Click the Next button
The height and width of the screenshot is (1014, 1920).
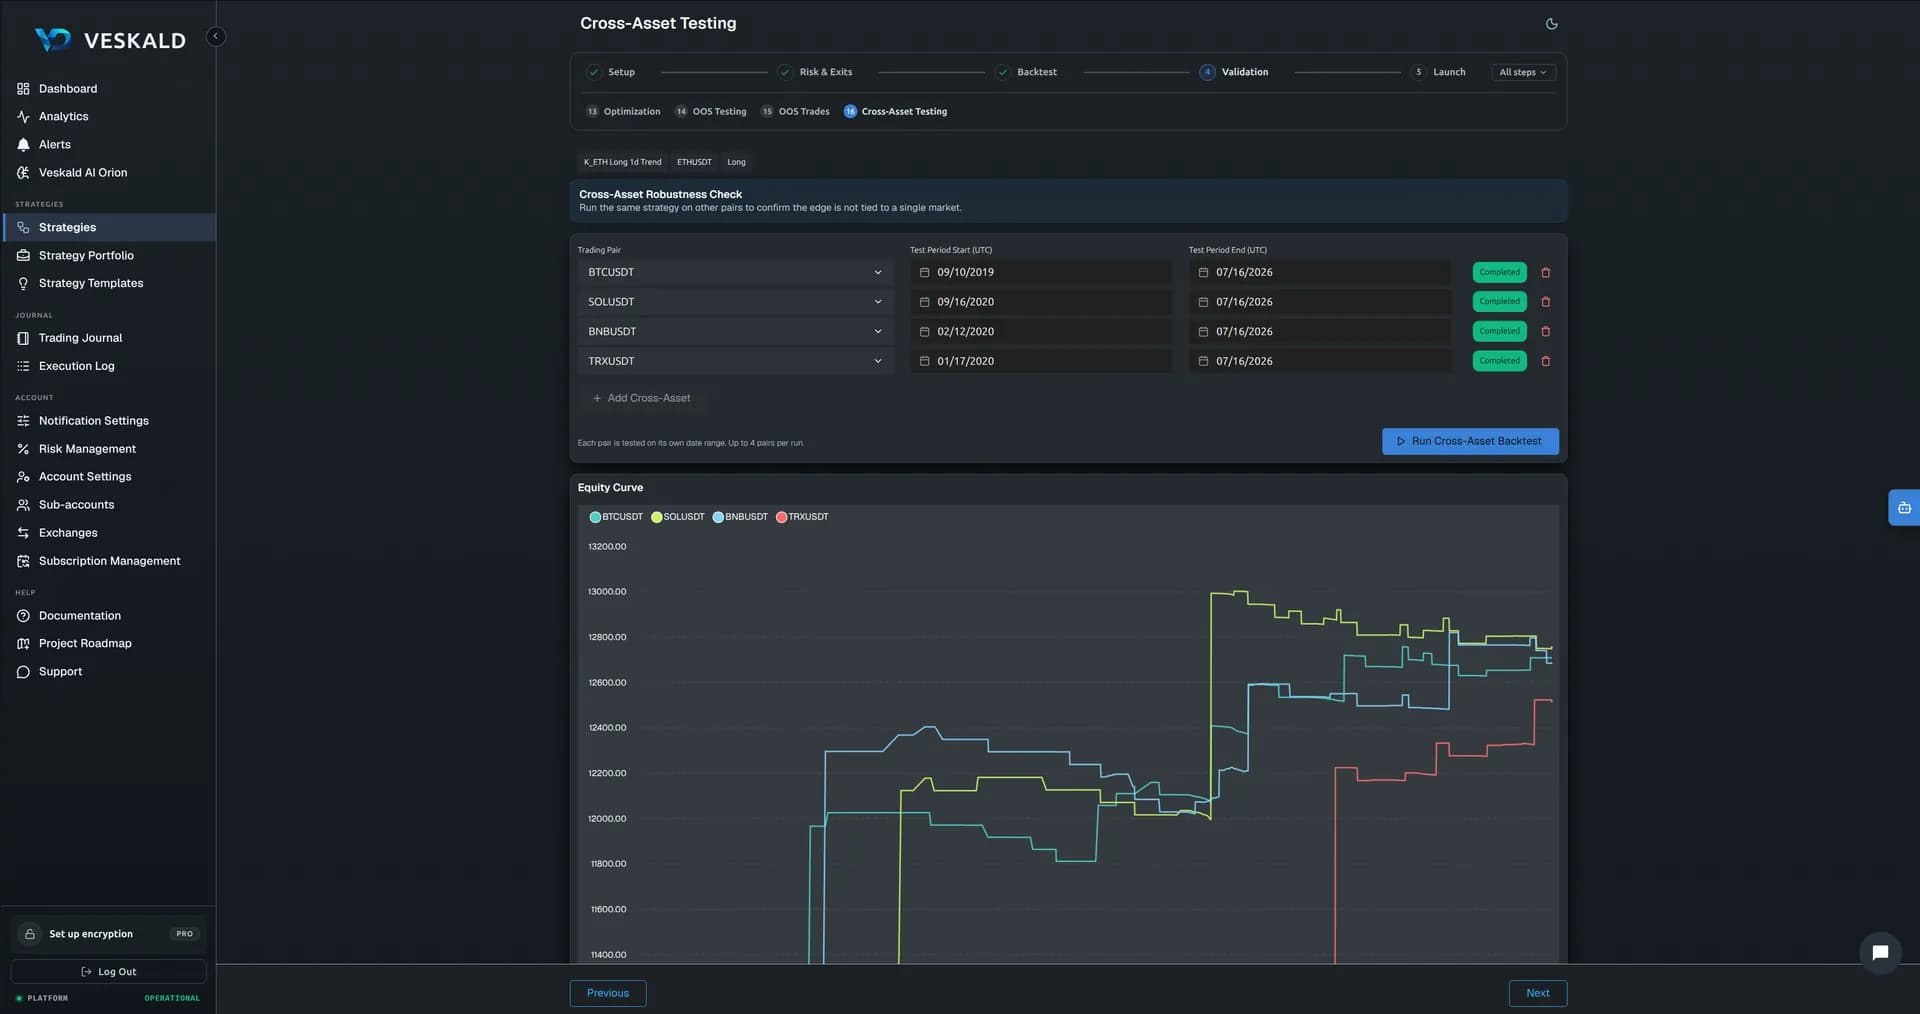pos(1538,993)
